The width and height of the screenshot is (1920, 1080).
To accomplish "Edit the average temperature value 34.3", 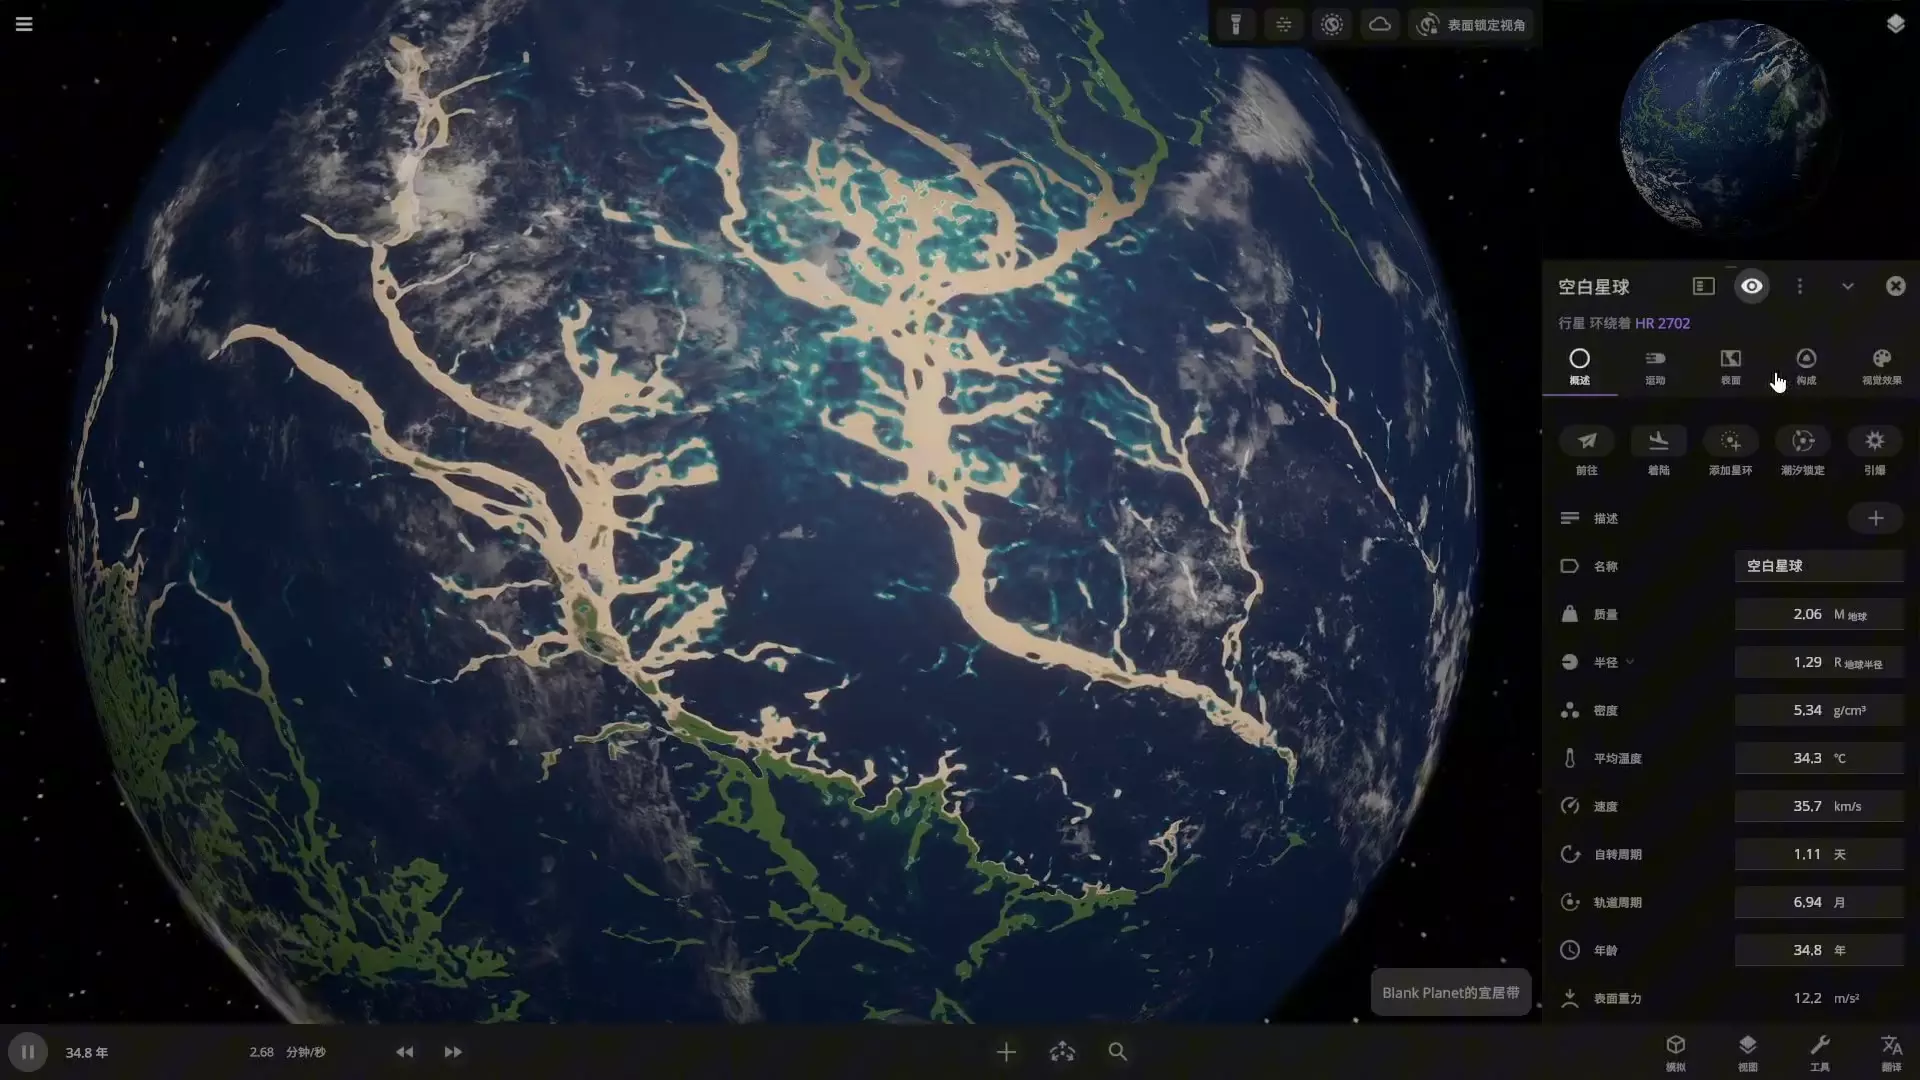I will tap(1819, 758).
